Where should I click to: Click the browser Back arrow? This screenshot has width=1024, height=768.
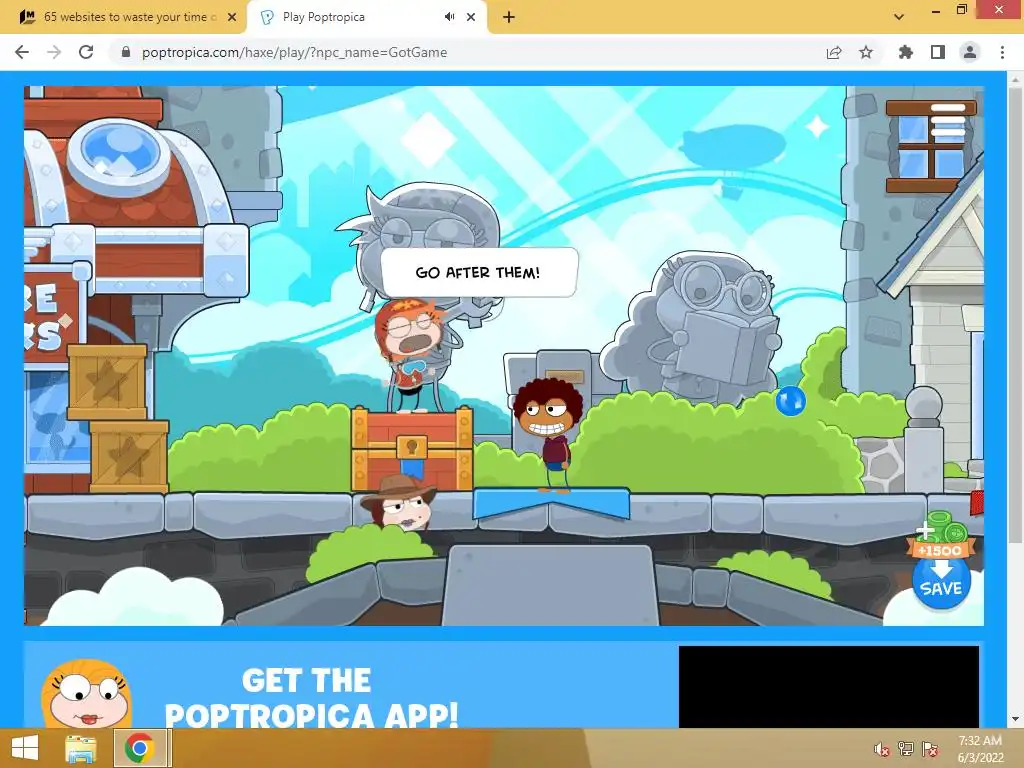tap(22, 52)
